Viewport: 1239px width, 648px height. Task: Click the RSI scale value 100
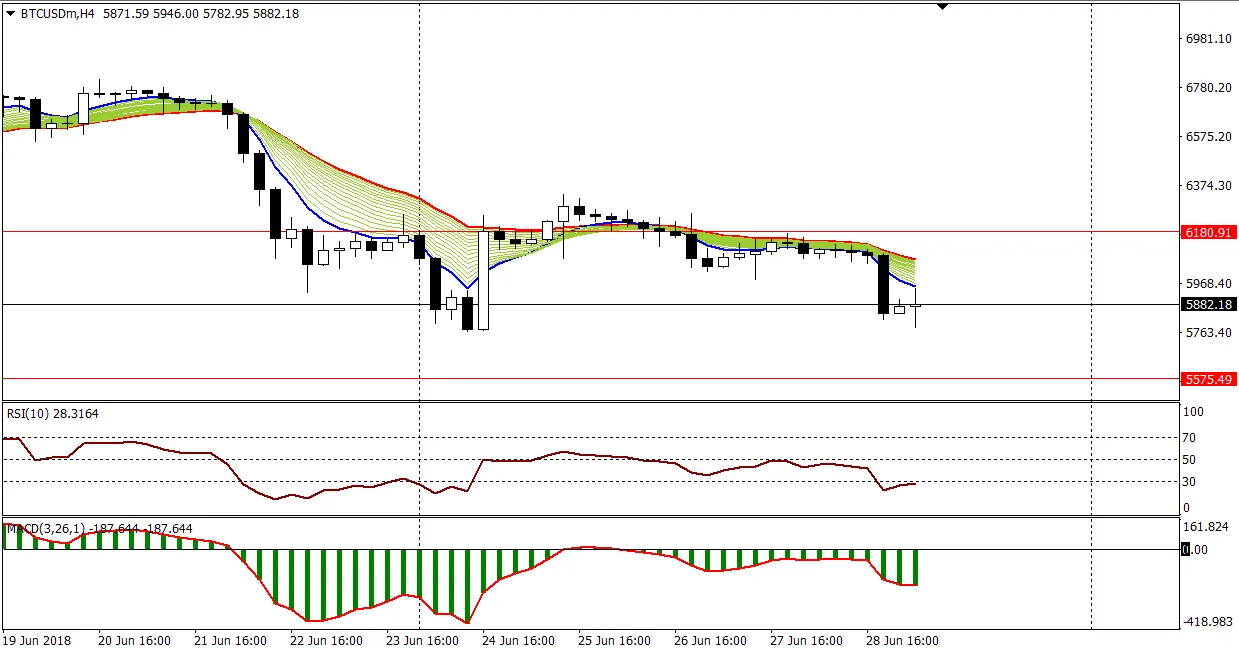click(1196, 411)
